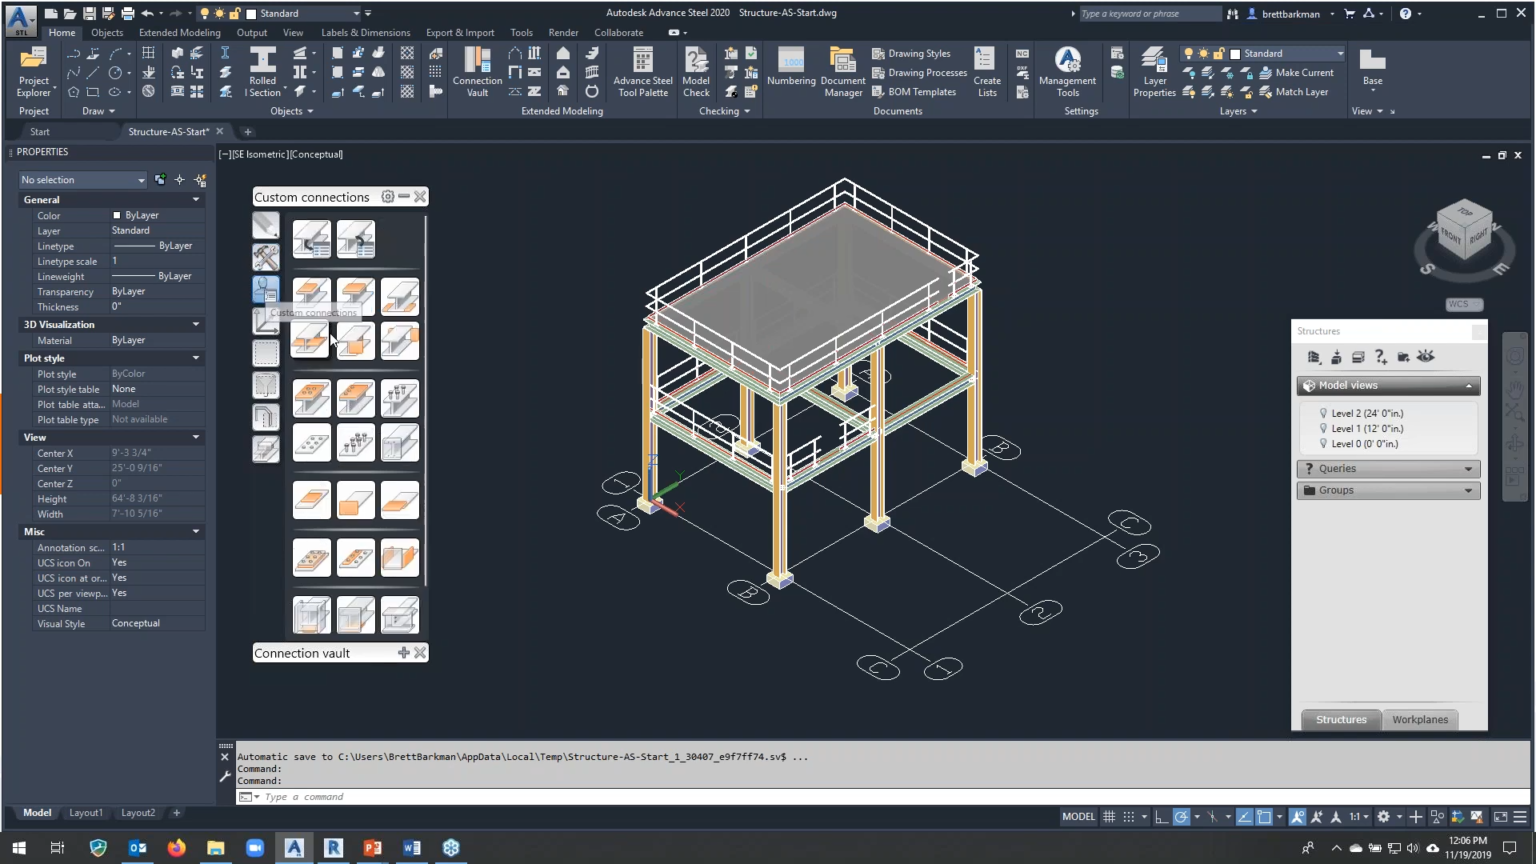Viewport: 1536px width, 864px height.
Task: Click Match Layer button
Action: click(x=1294, y=92)
